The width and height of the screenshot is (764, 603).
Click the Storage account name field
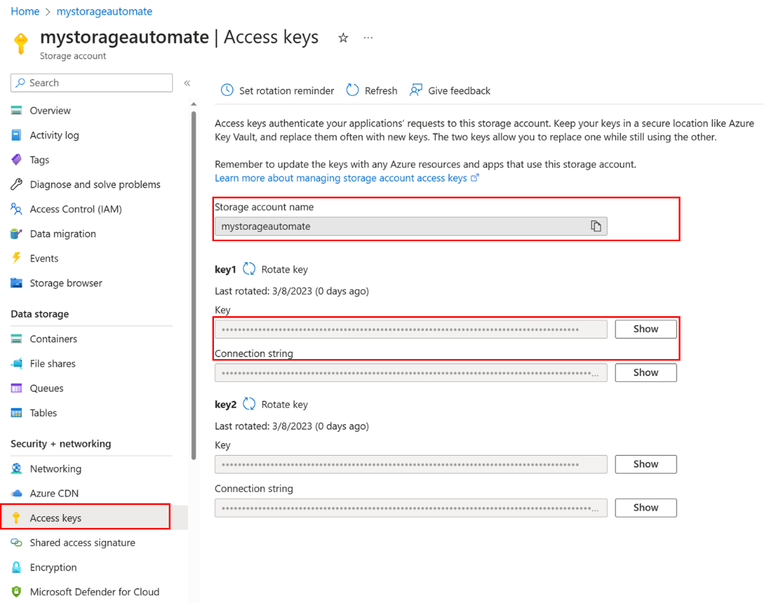tap(411, 226)
